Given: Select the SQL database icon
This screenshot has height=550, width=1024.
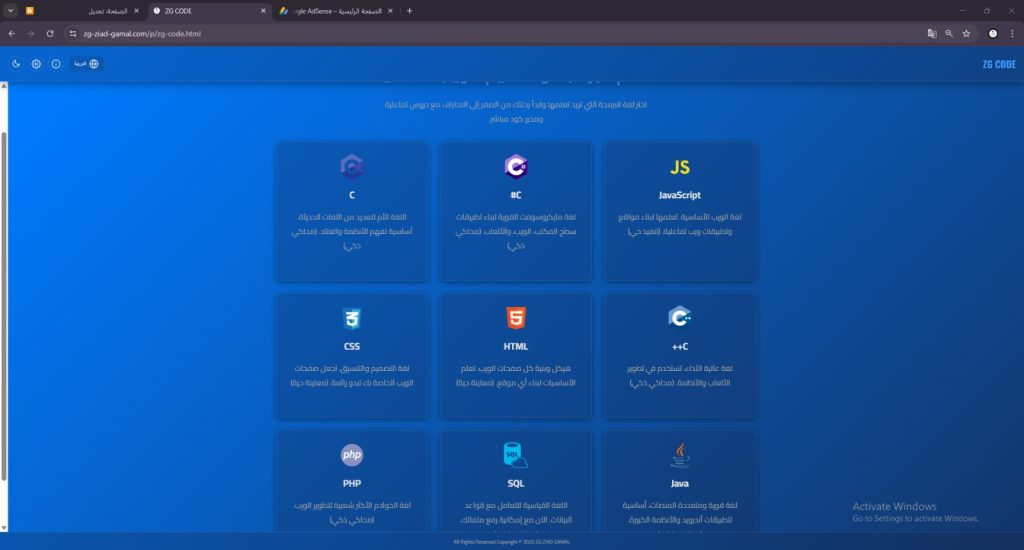Looking at the screenshot, I should [x=515, y=455].
